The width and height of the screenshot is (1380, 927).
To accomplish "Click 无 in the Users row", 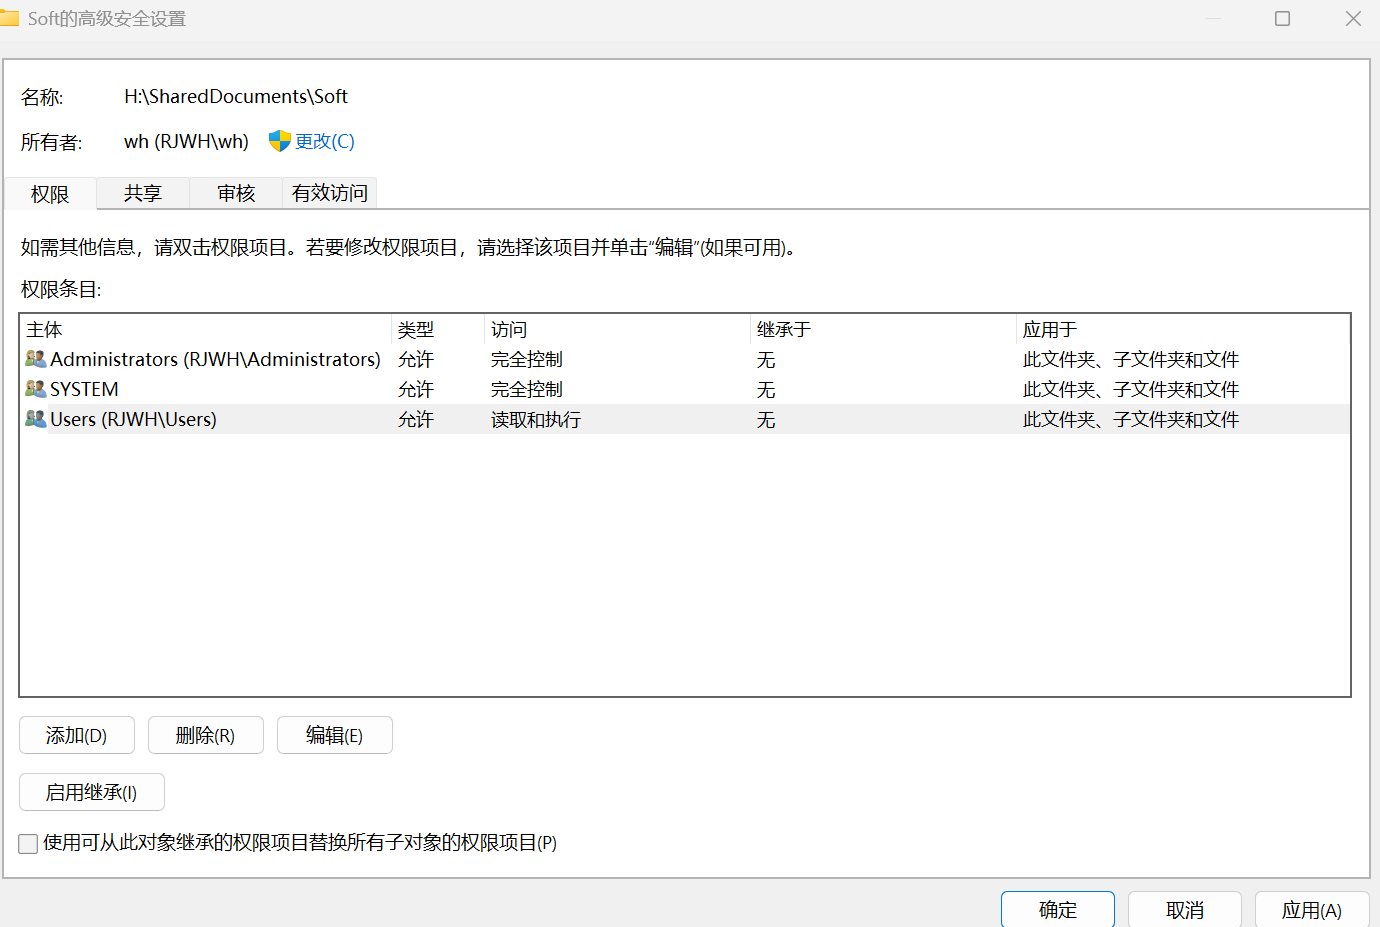I will coord(766,419).
